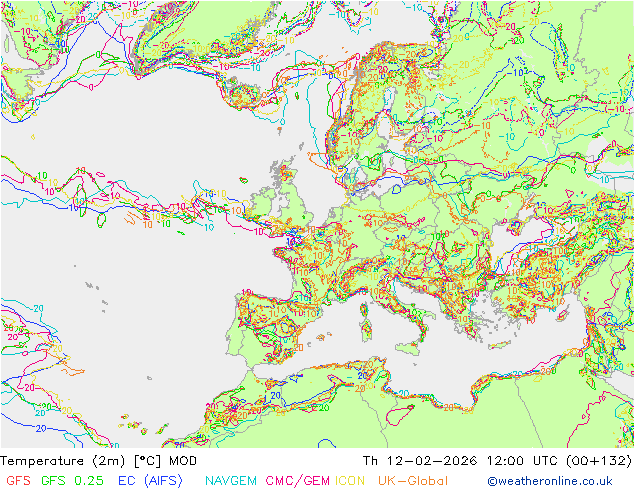Click the ICON legend label
This screenshot has width=634, height=490.
(350, 481)
